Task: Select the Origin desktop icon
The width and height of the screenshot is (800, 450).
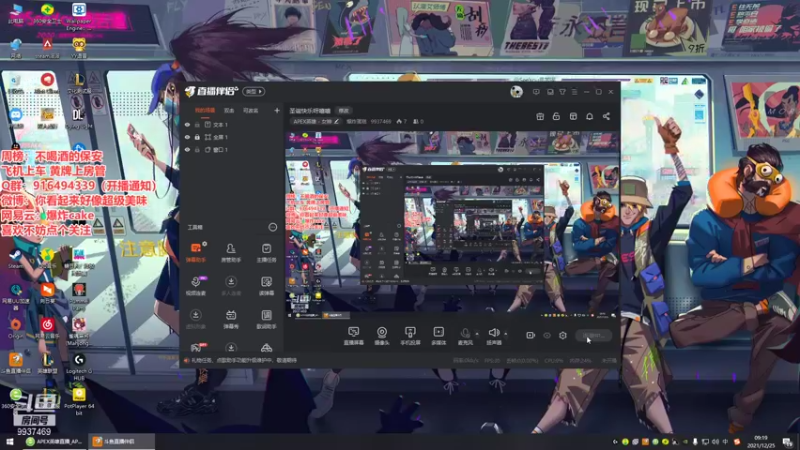Action: point(15,329)
